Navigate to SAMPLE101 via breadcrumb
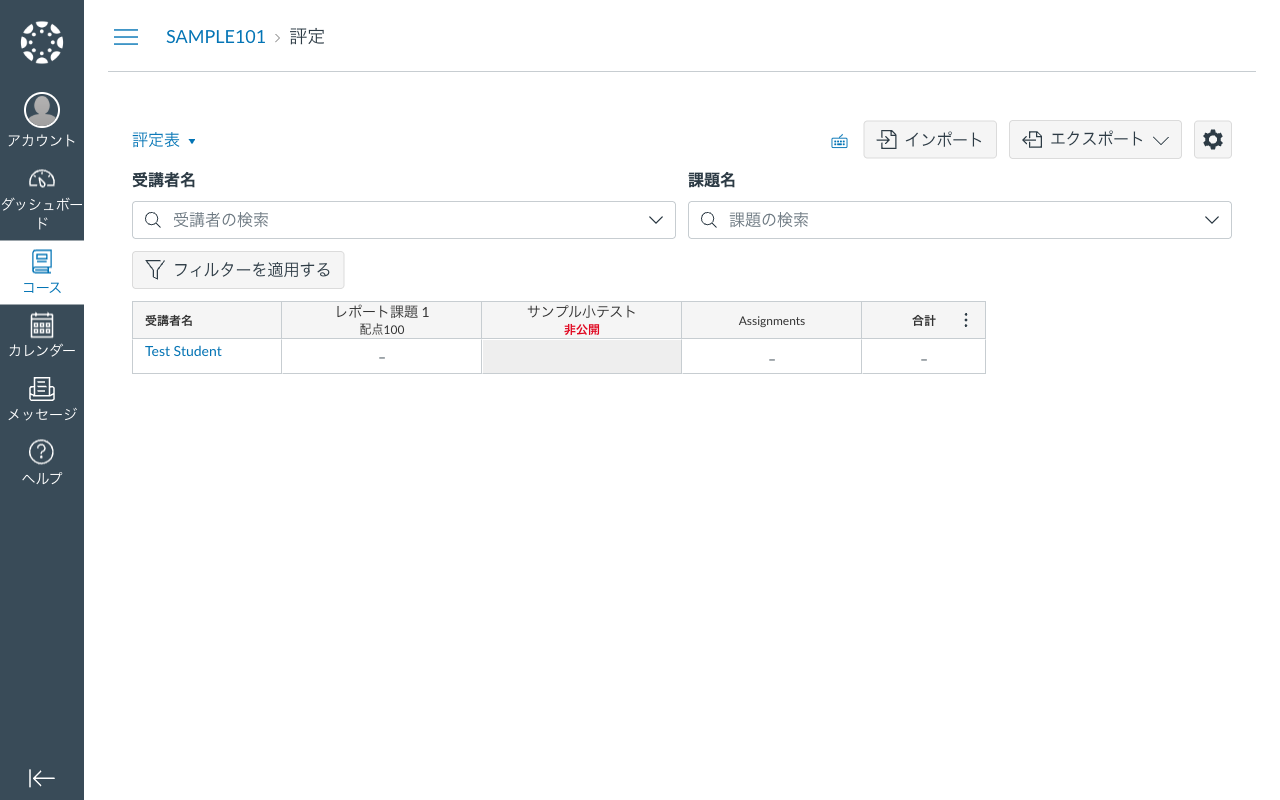The height and width of the screenshot is (800, 1280). point(216,36)
